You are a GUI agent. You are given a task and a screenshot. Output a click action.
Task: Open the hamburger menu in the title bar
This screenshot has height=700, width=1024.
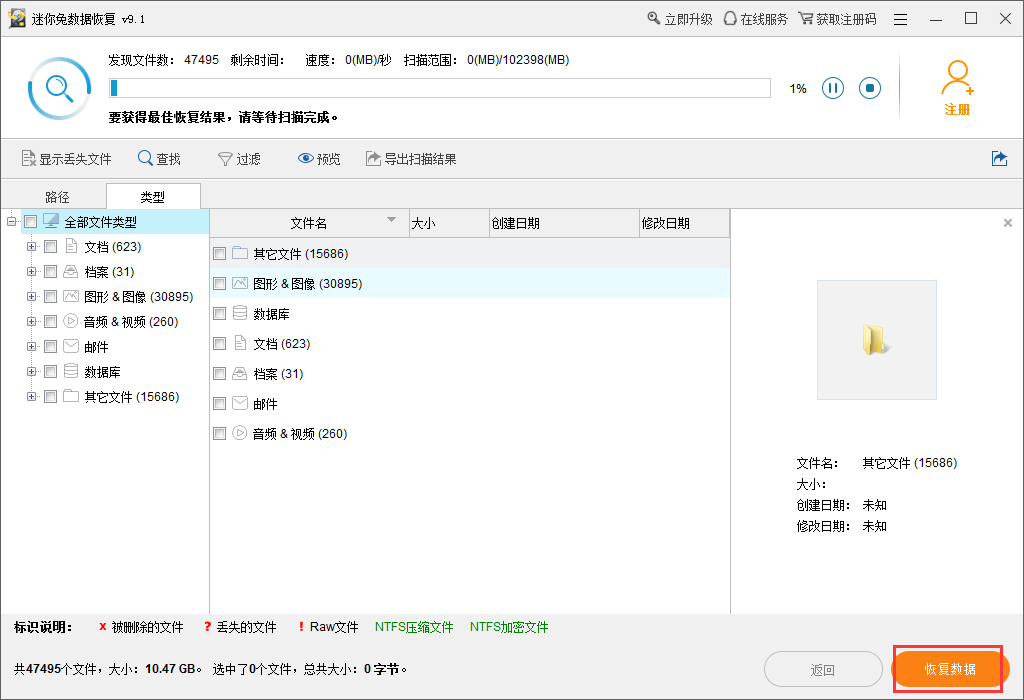coord(901,20)
